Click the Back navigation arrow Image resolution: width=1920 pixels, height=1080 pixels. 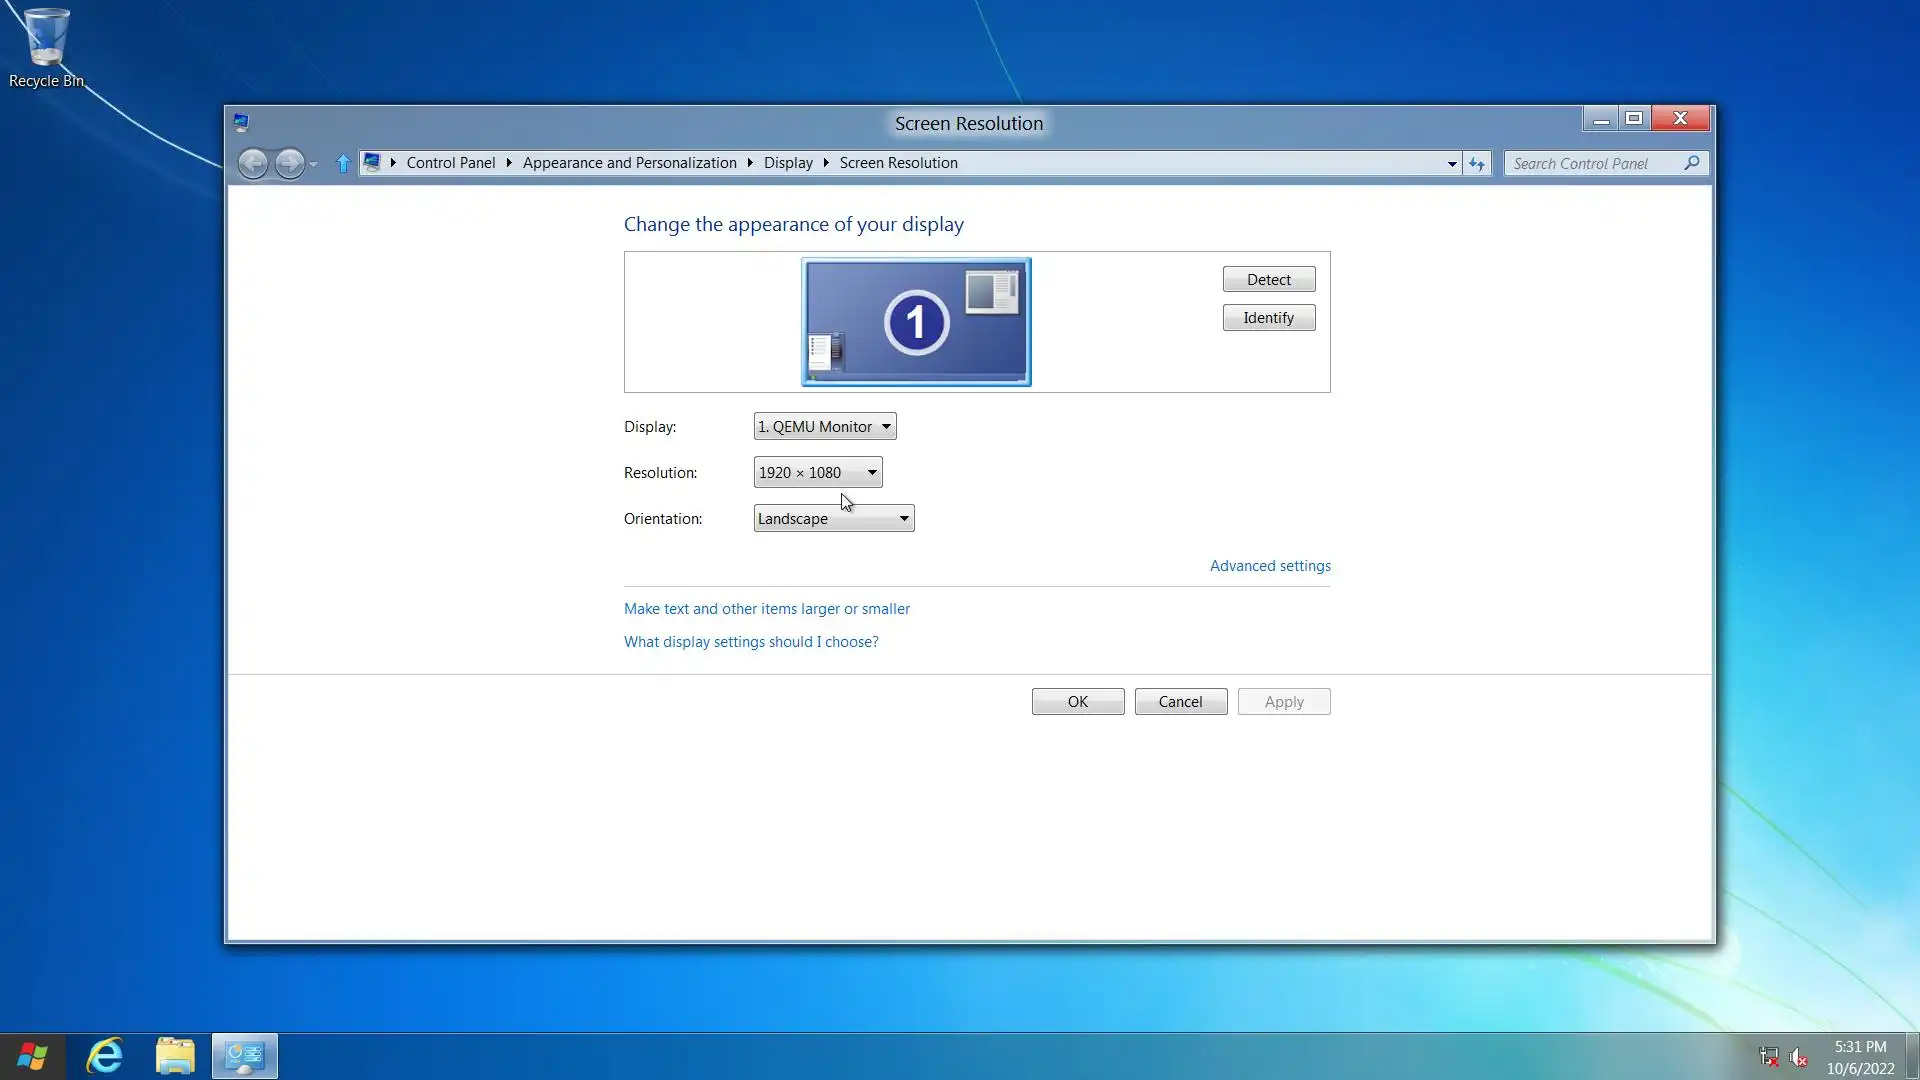pyautogui.click(x=253, y=163)
